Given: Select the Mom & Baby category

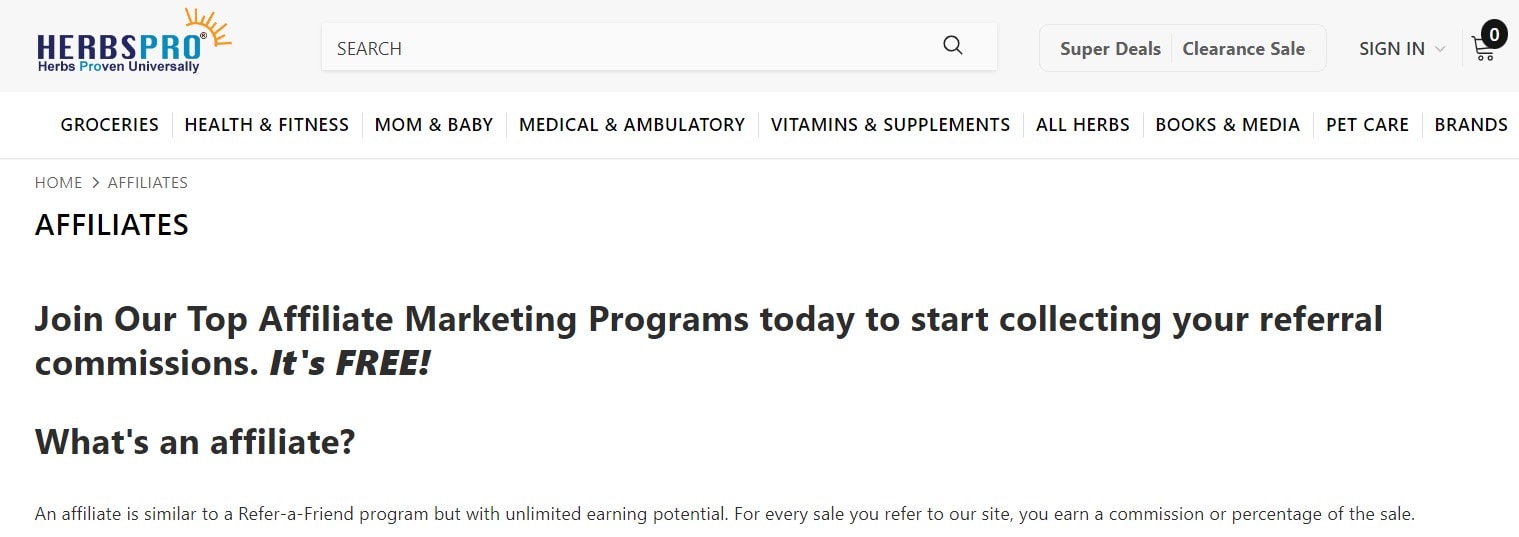Looking at the screenshot, I should 434,125.
